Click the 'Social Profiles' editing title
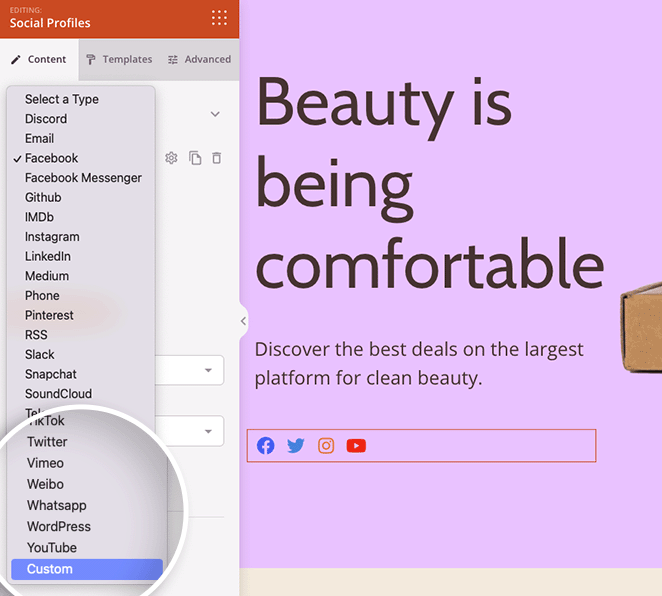The image size is (662, 596). [50, 23]
